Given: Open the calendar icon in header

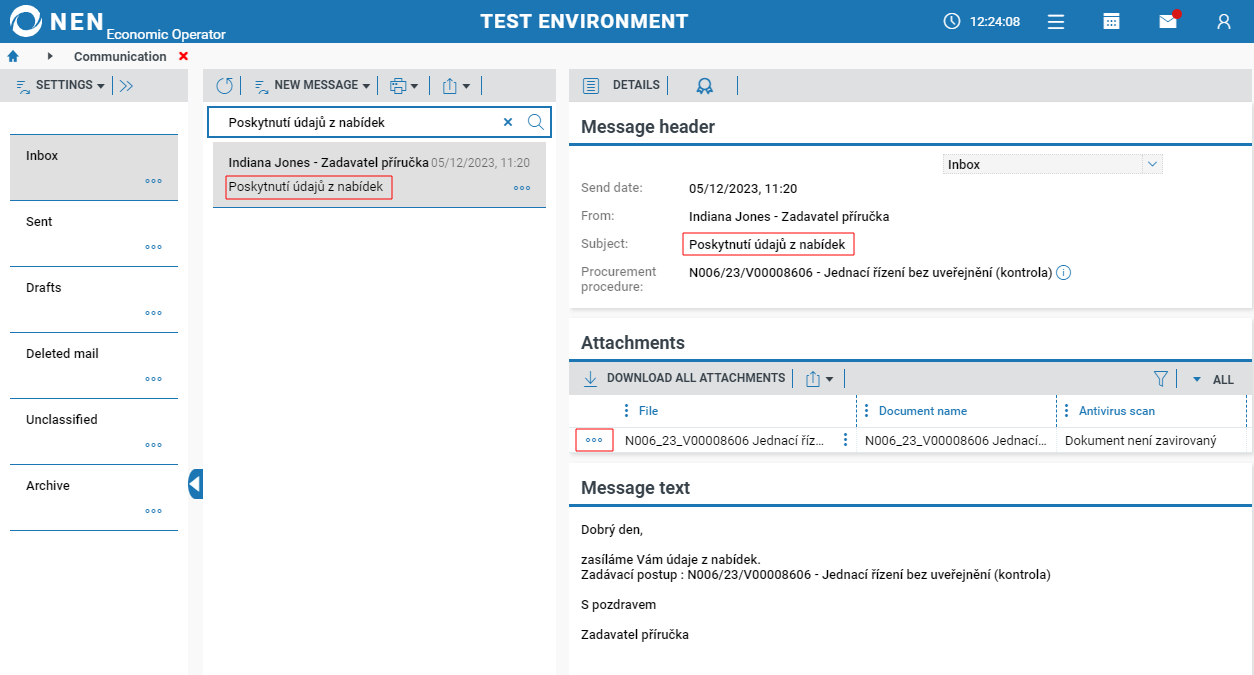Looking at the screenshot, I should [x=1111, y=21].
